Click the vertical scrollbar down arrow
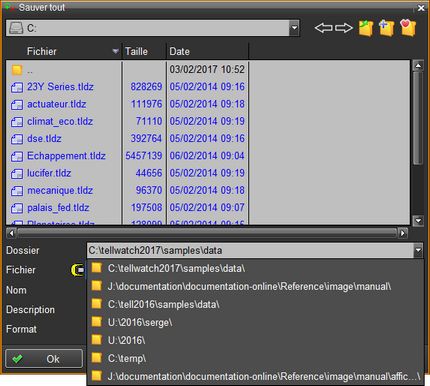This screenshot has height=386, width=430. point(418,220)
